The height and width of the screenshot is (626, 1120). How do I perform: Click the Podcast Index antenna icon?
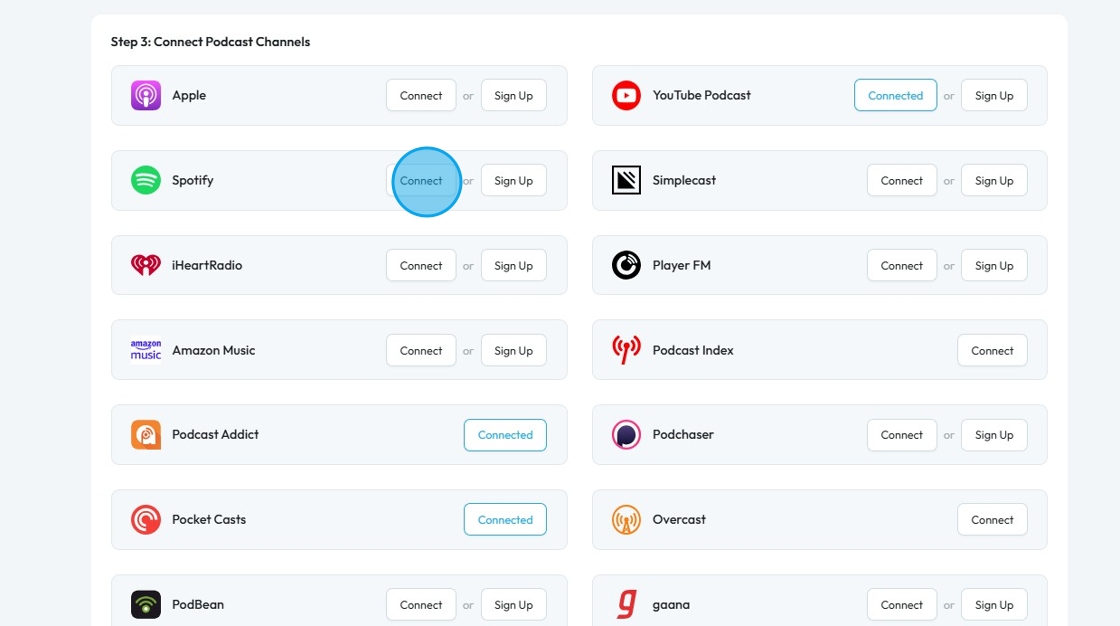pos(626,350)
